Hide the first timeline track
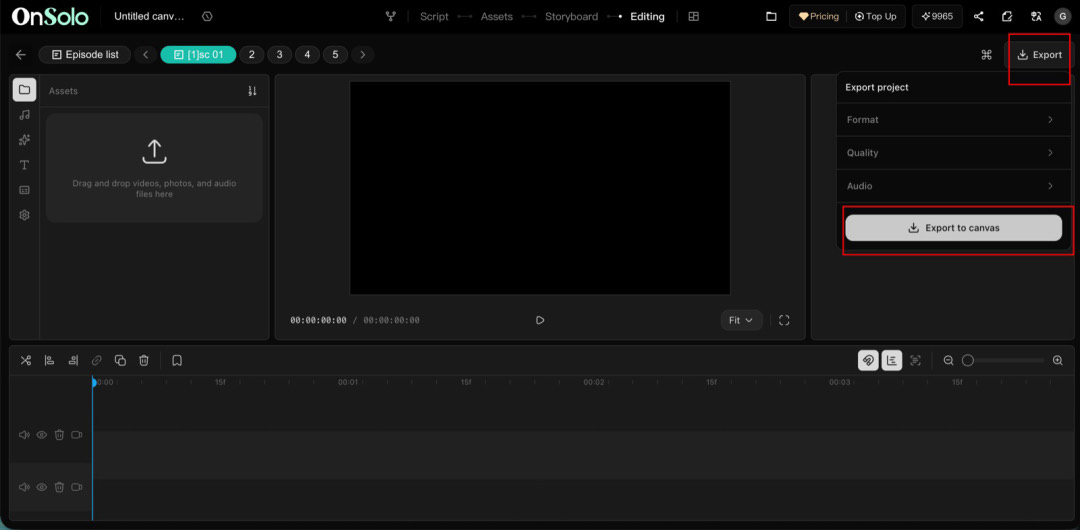Image resolution: width=1080 pixels, height=530 pixels. (41, 435)
